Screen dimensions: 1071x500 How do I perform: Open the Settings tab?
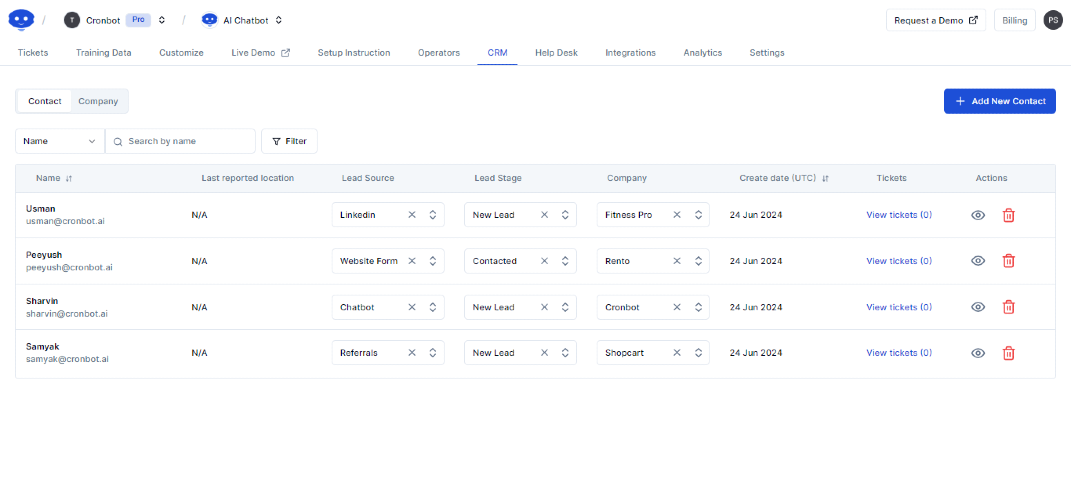click(x=767, y=53)
